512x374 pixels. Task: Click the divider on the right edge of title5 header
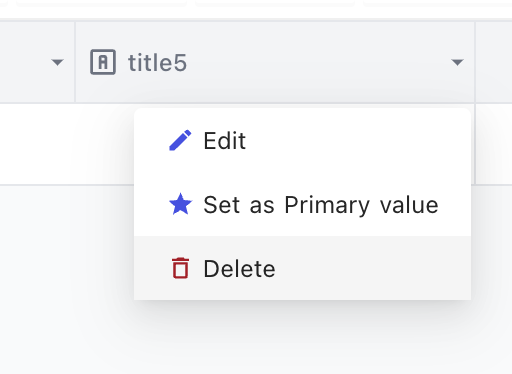point(475,62)
